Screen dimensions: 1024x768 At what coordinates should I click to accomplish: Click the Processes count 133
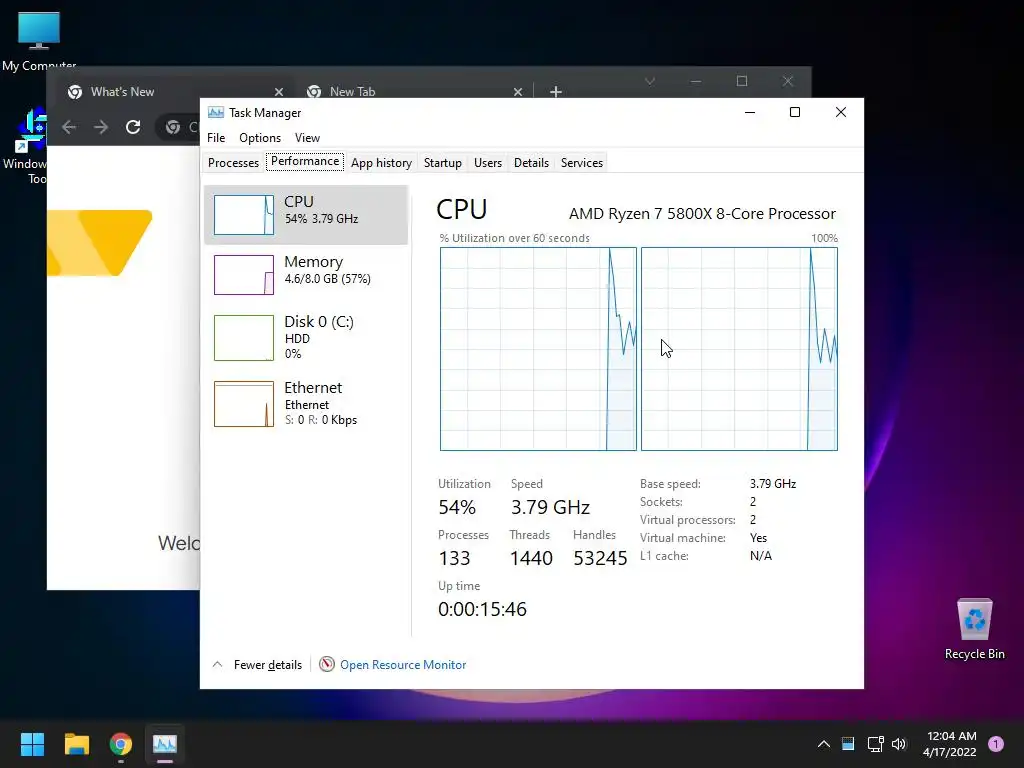tap(454, 558)
